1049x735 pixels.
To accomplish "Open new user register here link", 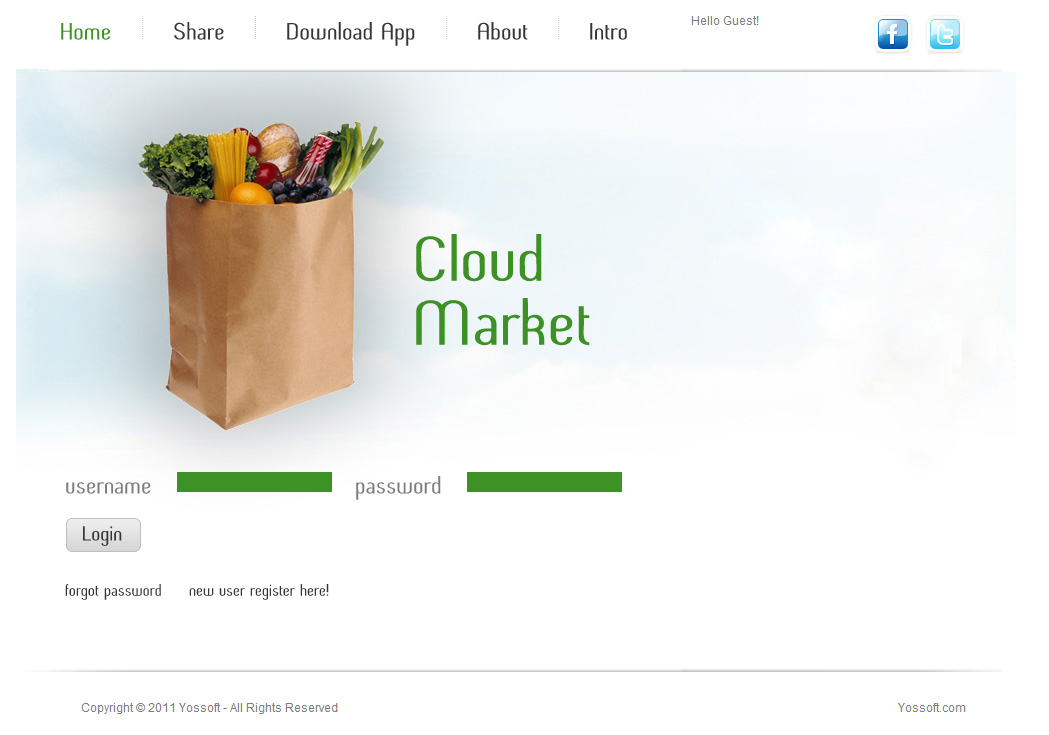I will pos(259,591).
